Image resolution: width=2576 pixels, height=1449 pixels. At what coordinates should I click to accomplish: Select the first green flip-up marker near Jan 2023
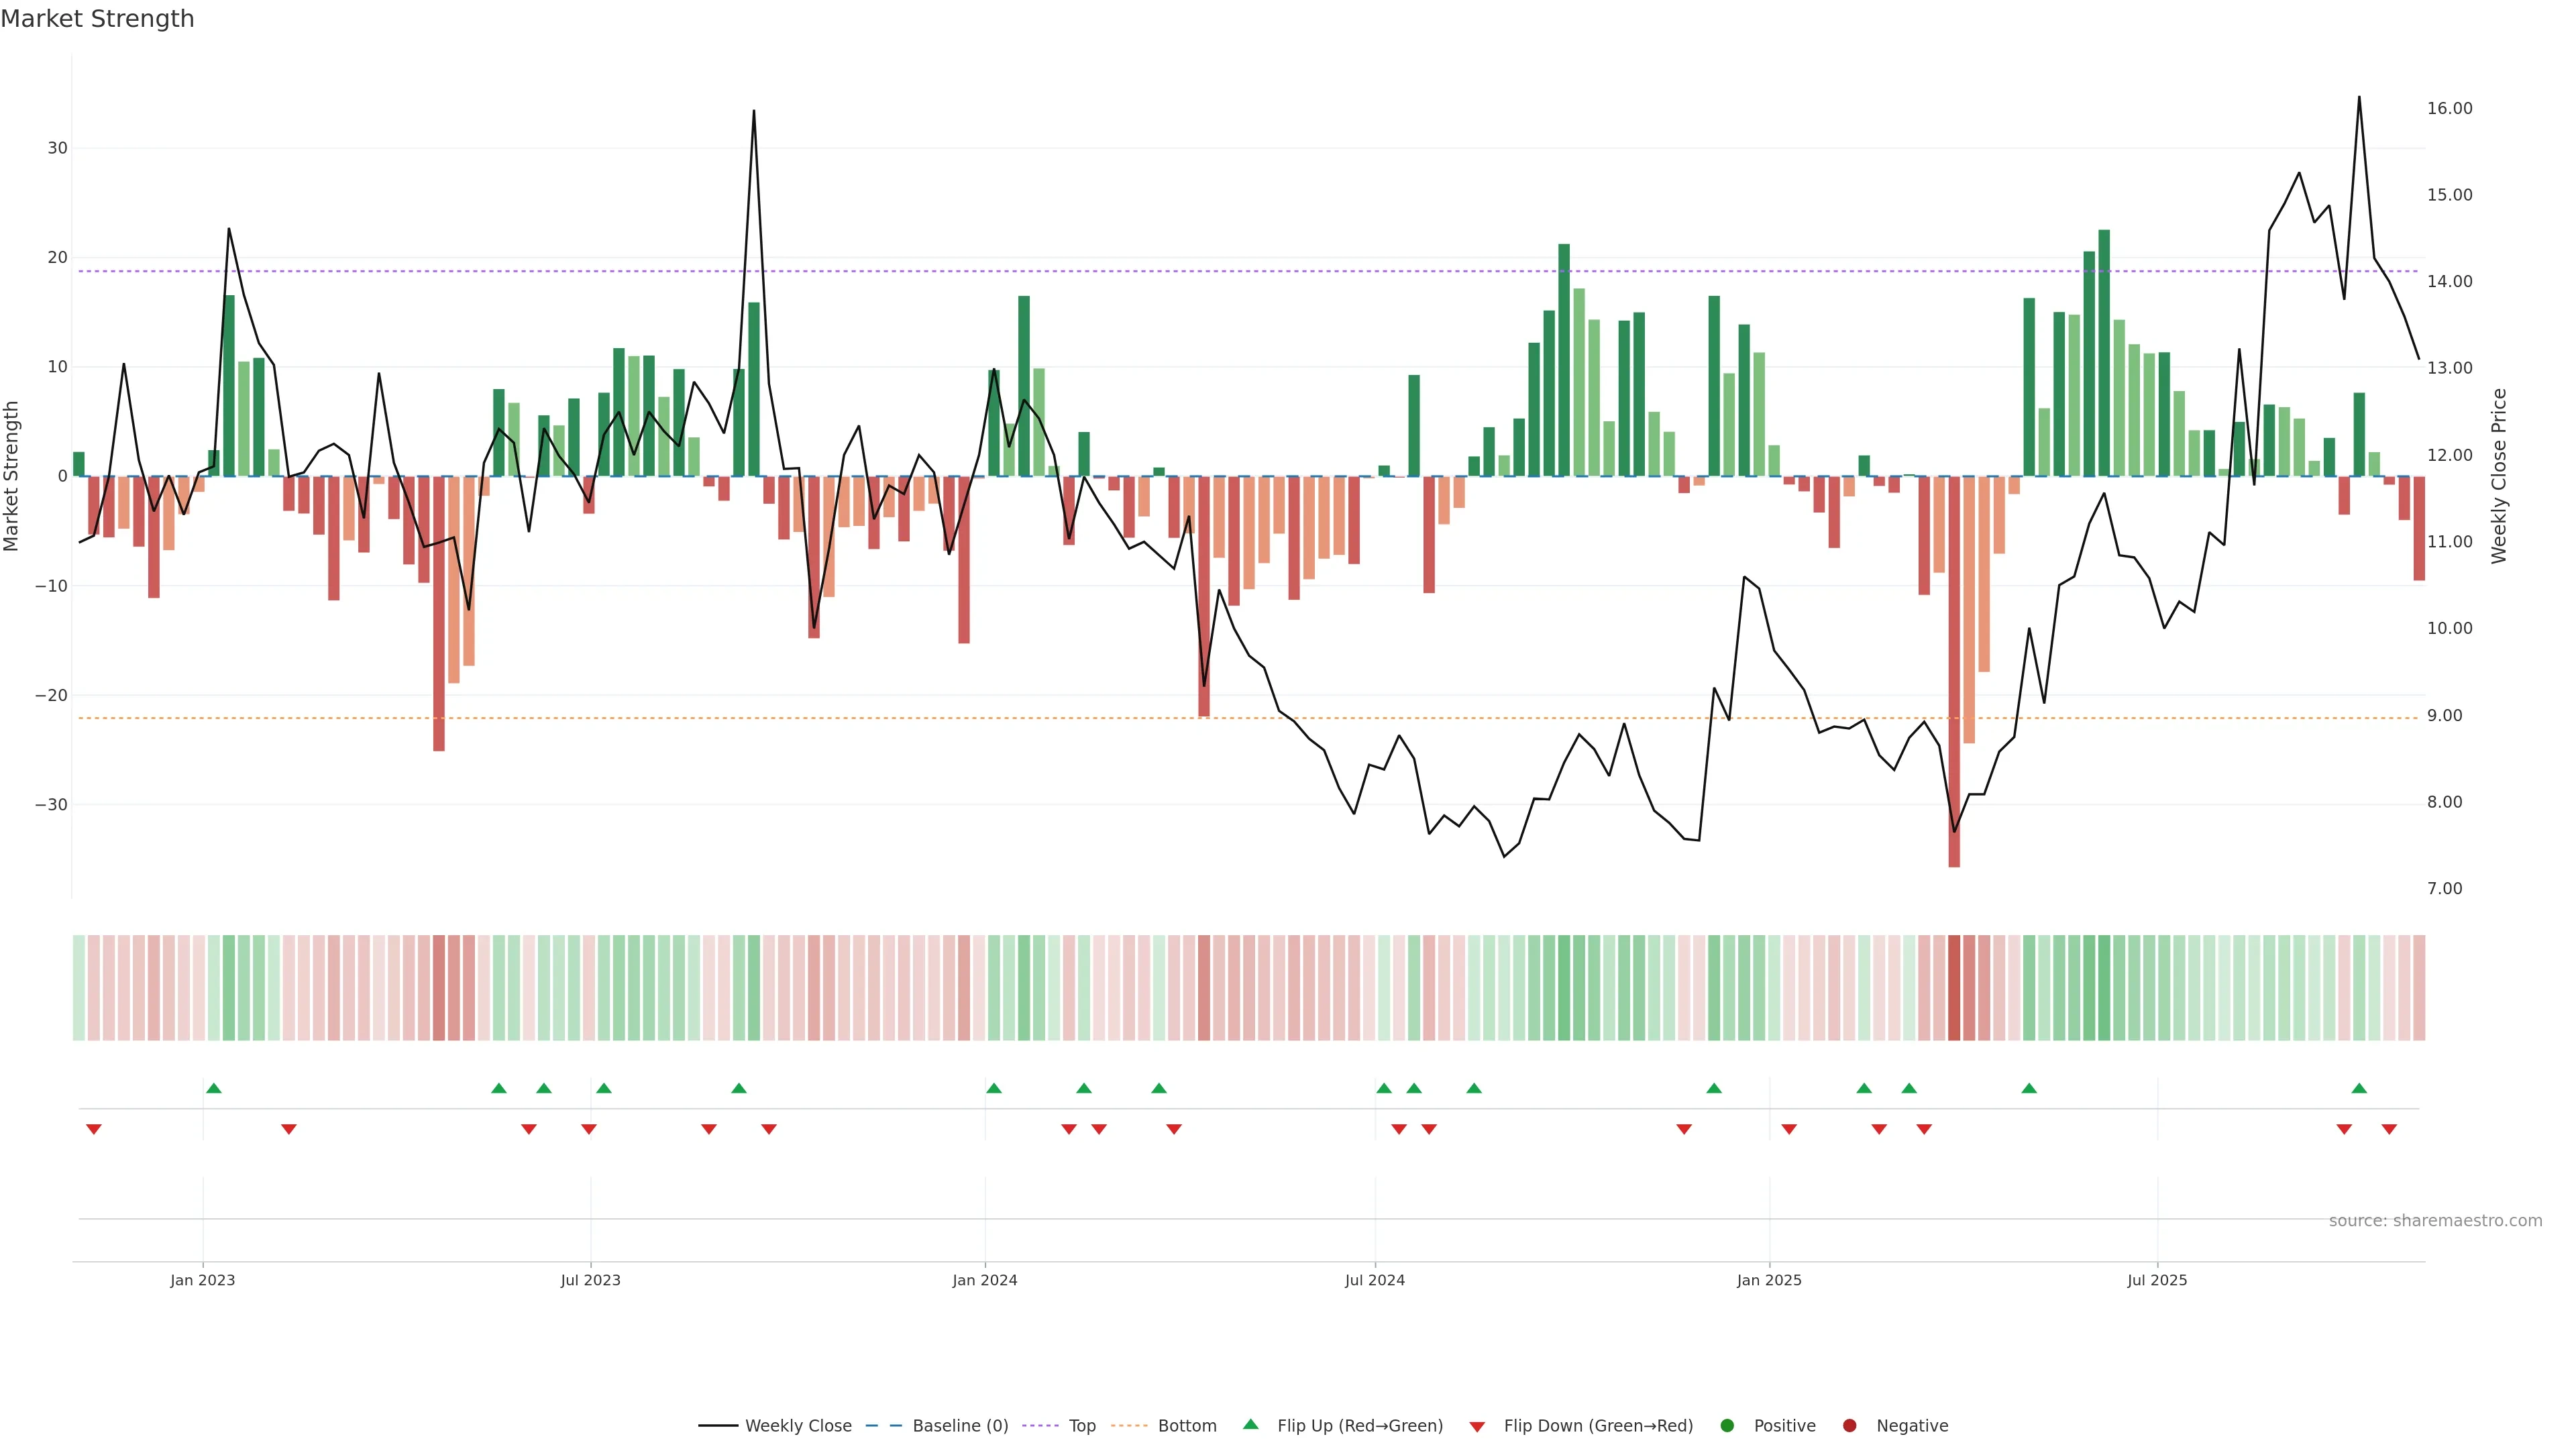coord(213,1088)
